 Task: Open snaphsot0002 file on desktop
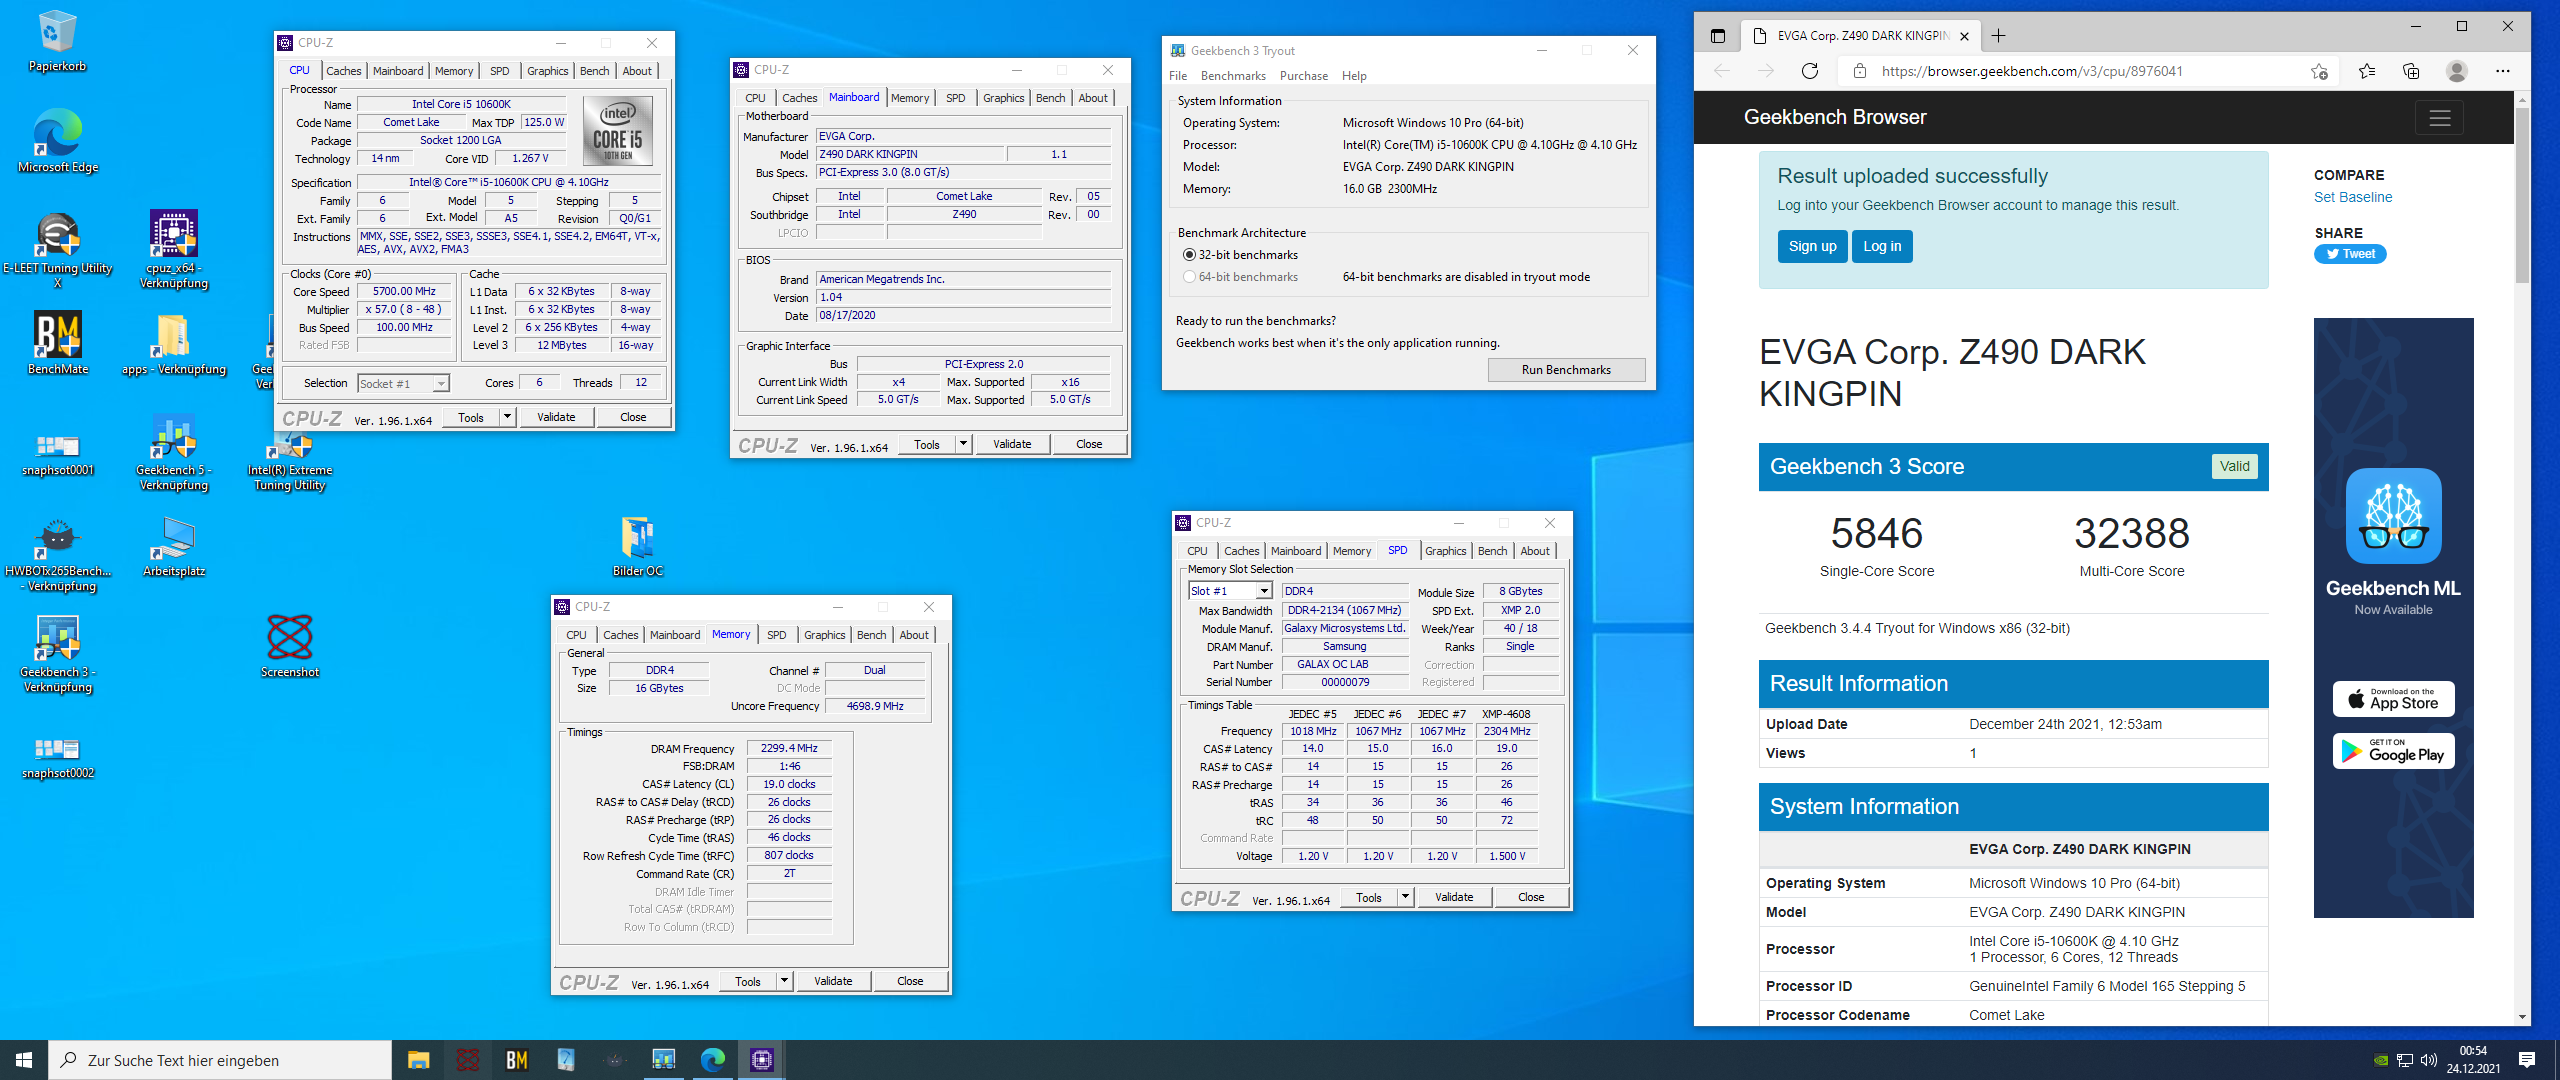57,757
